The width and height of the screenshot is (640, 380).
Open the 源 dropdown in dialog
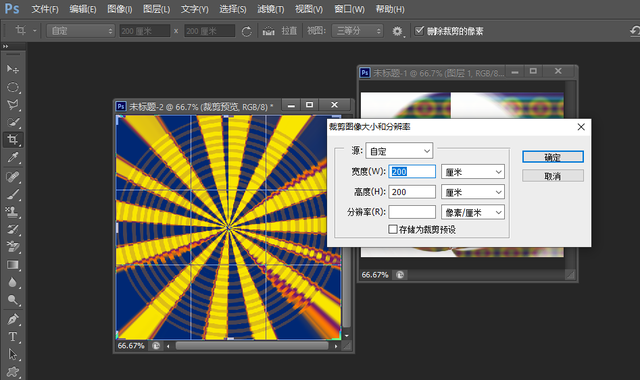(x=399, y=151)
